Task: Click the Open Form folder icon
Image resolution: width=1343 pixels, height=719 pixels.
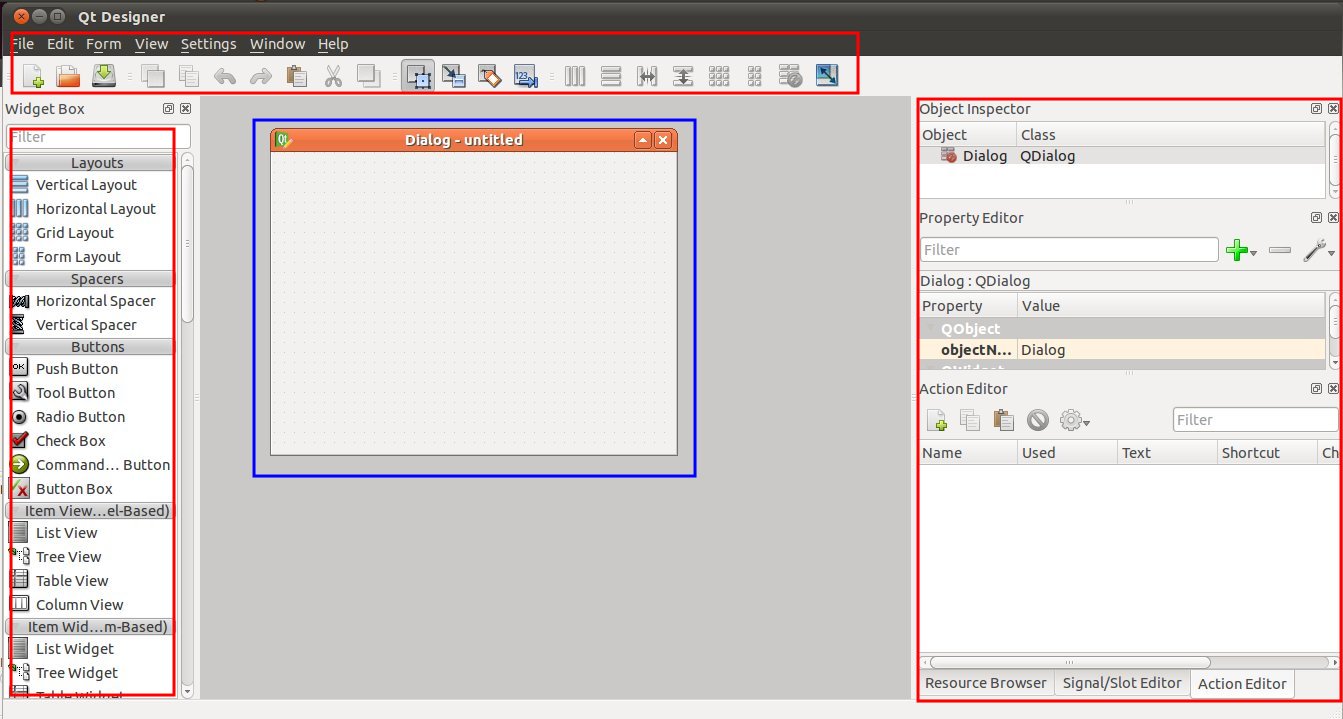Action: (68, 76)
